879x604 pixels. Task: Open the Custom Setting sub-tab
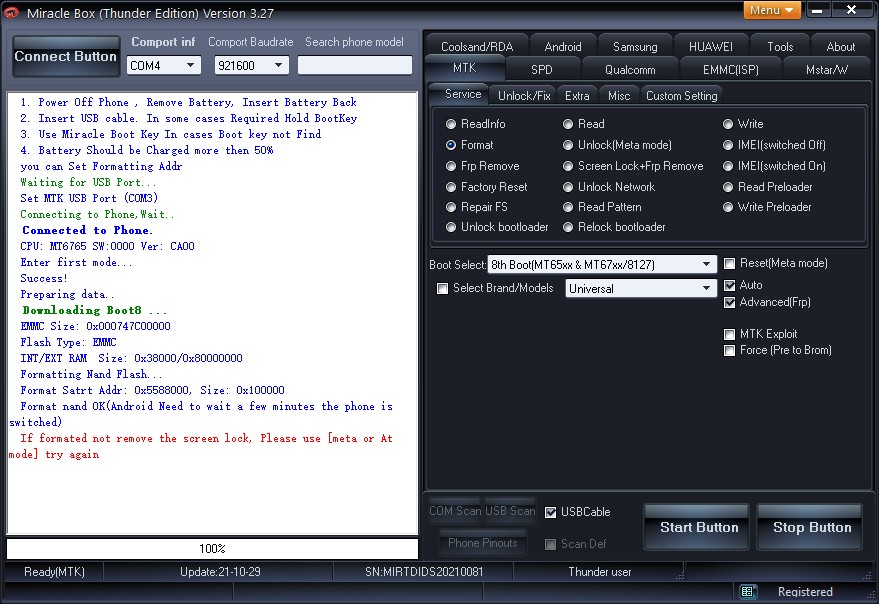(681, 96)
